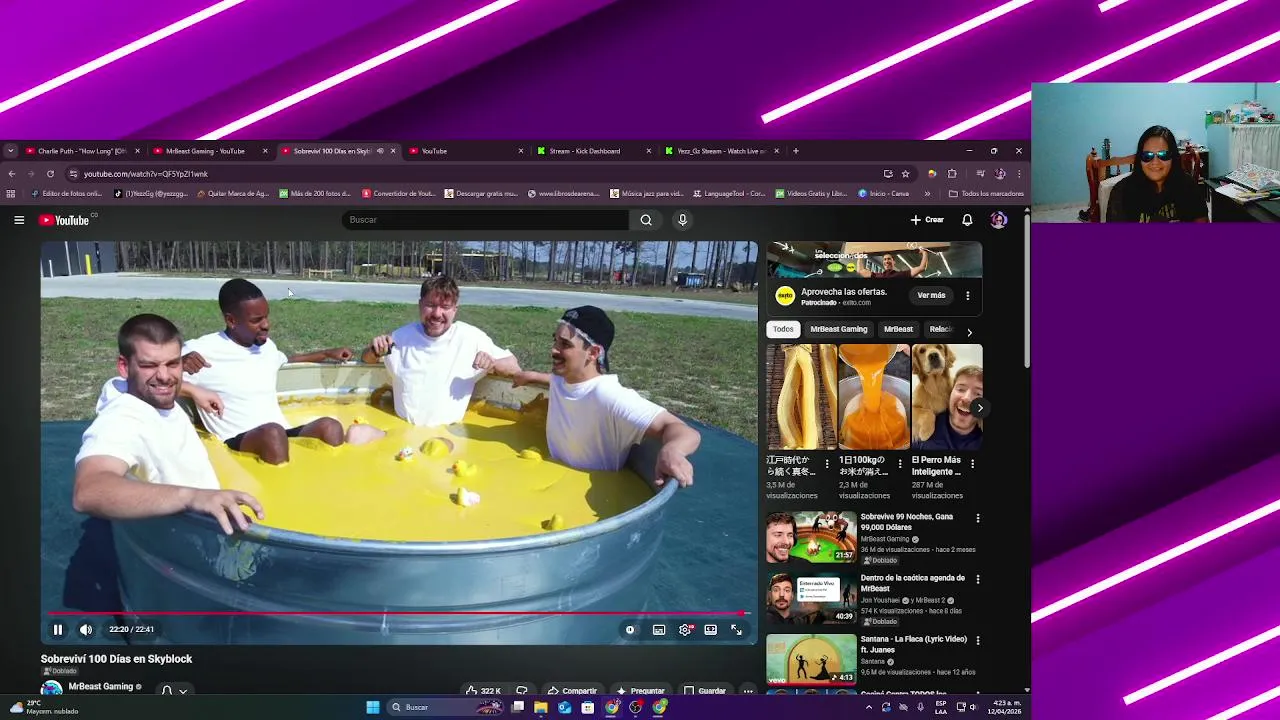Open the Chrome apps grid in bookmarks bar
The height and width of the screenshot is (720, 1280).
point(11,193)
